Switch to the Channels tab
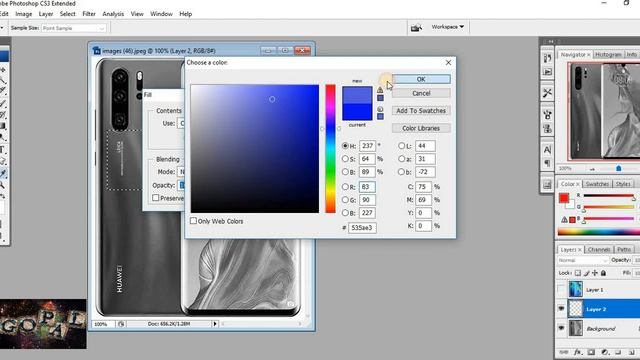 coord(599,249)
